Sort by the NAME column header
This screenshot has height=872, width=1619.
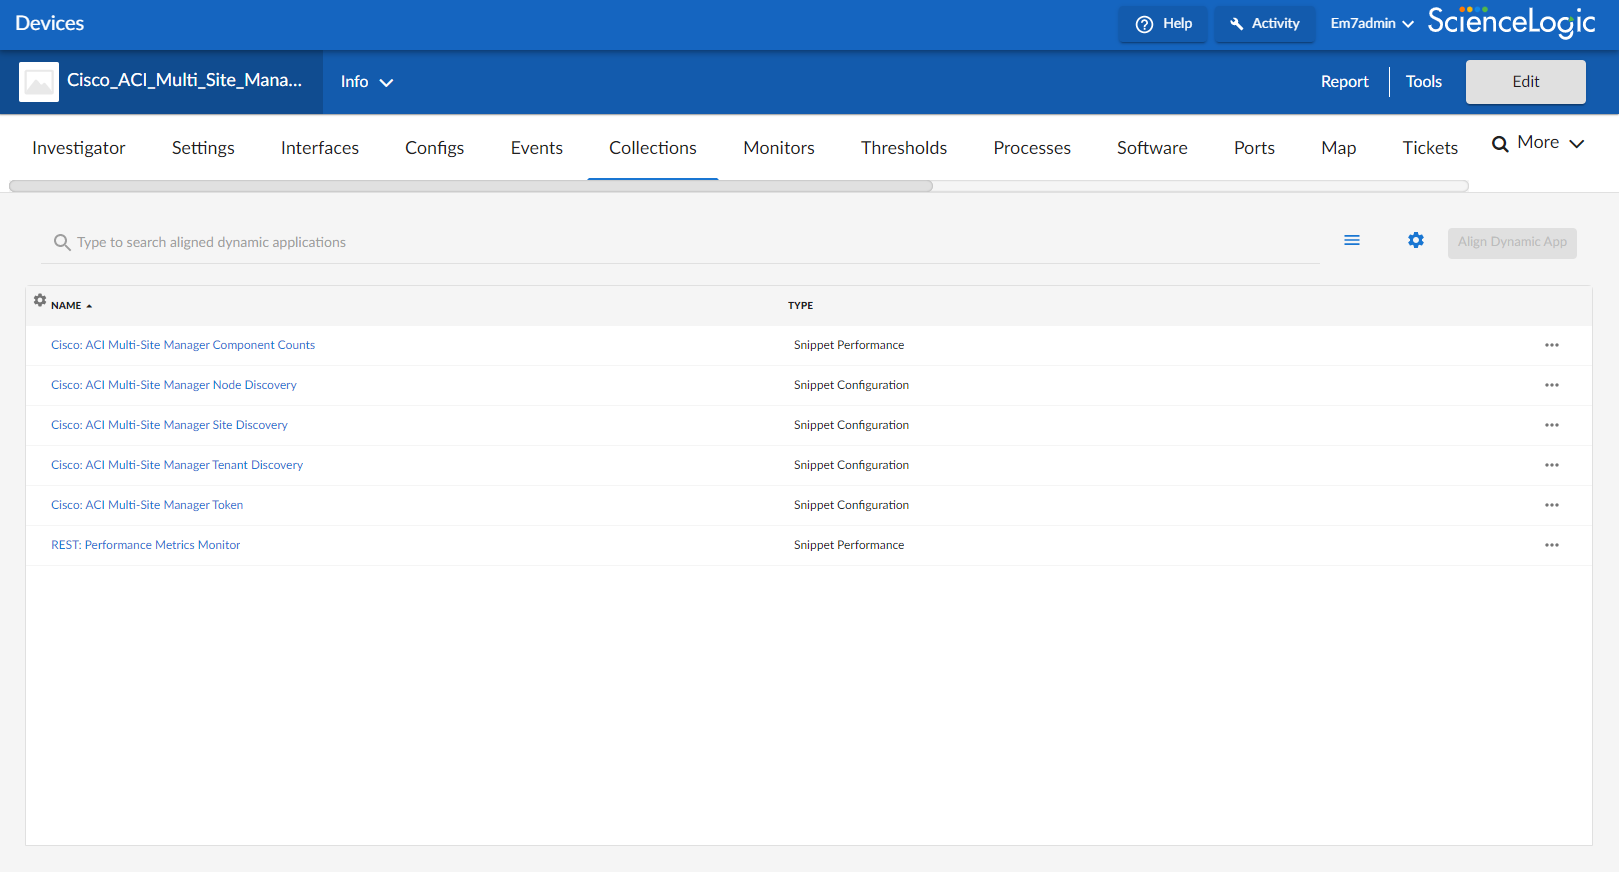tap(71, 306)
